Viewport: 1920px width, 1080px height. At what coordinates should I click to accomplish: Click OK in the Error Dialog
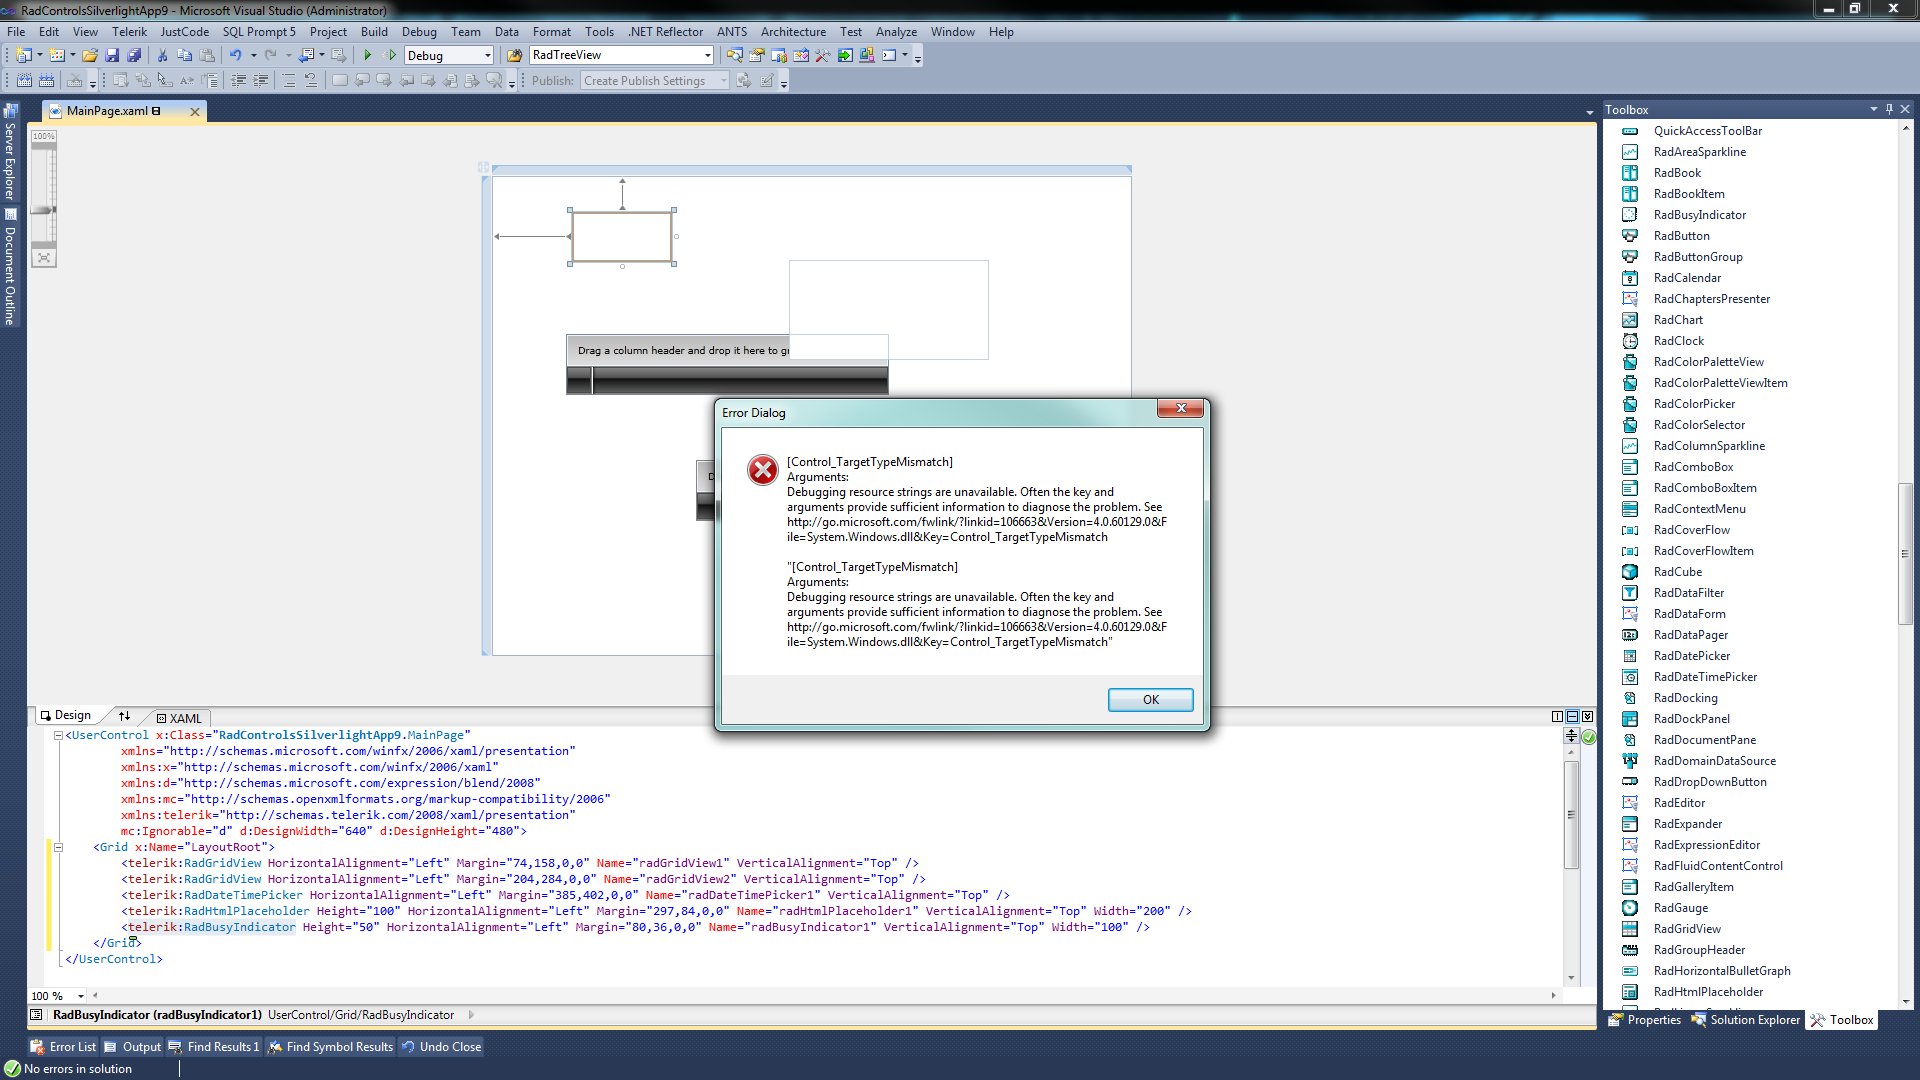[x=1150, y=699]
